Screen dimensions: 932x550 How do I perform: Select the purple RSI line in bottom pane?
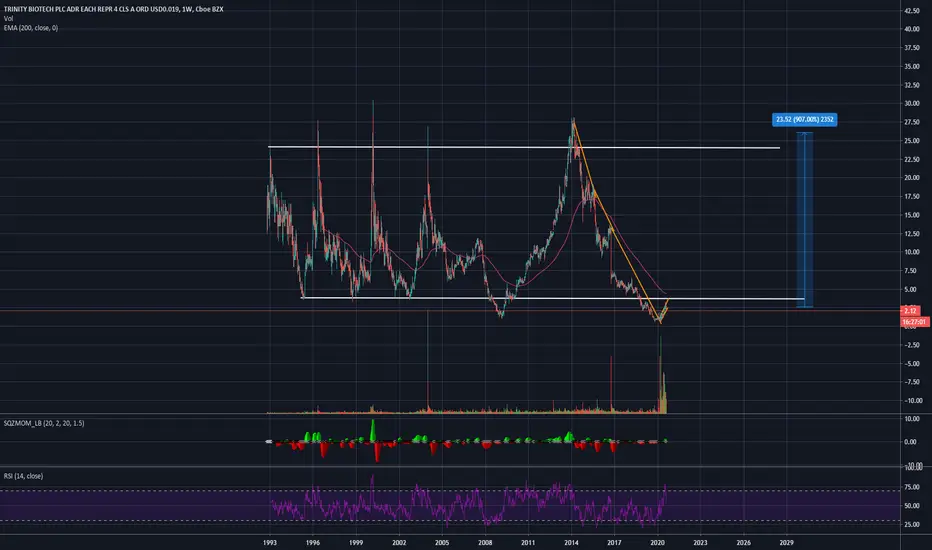point(469,503)
